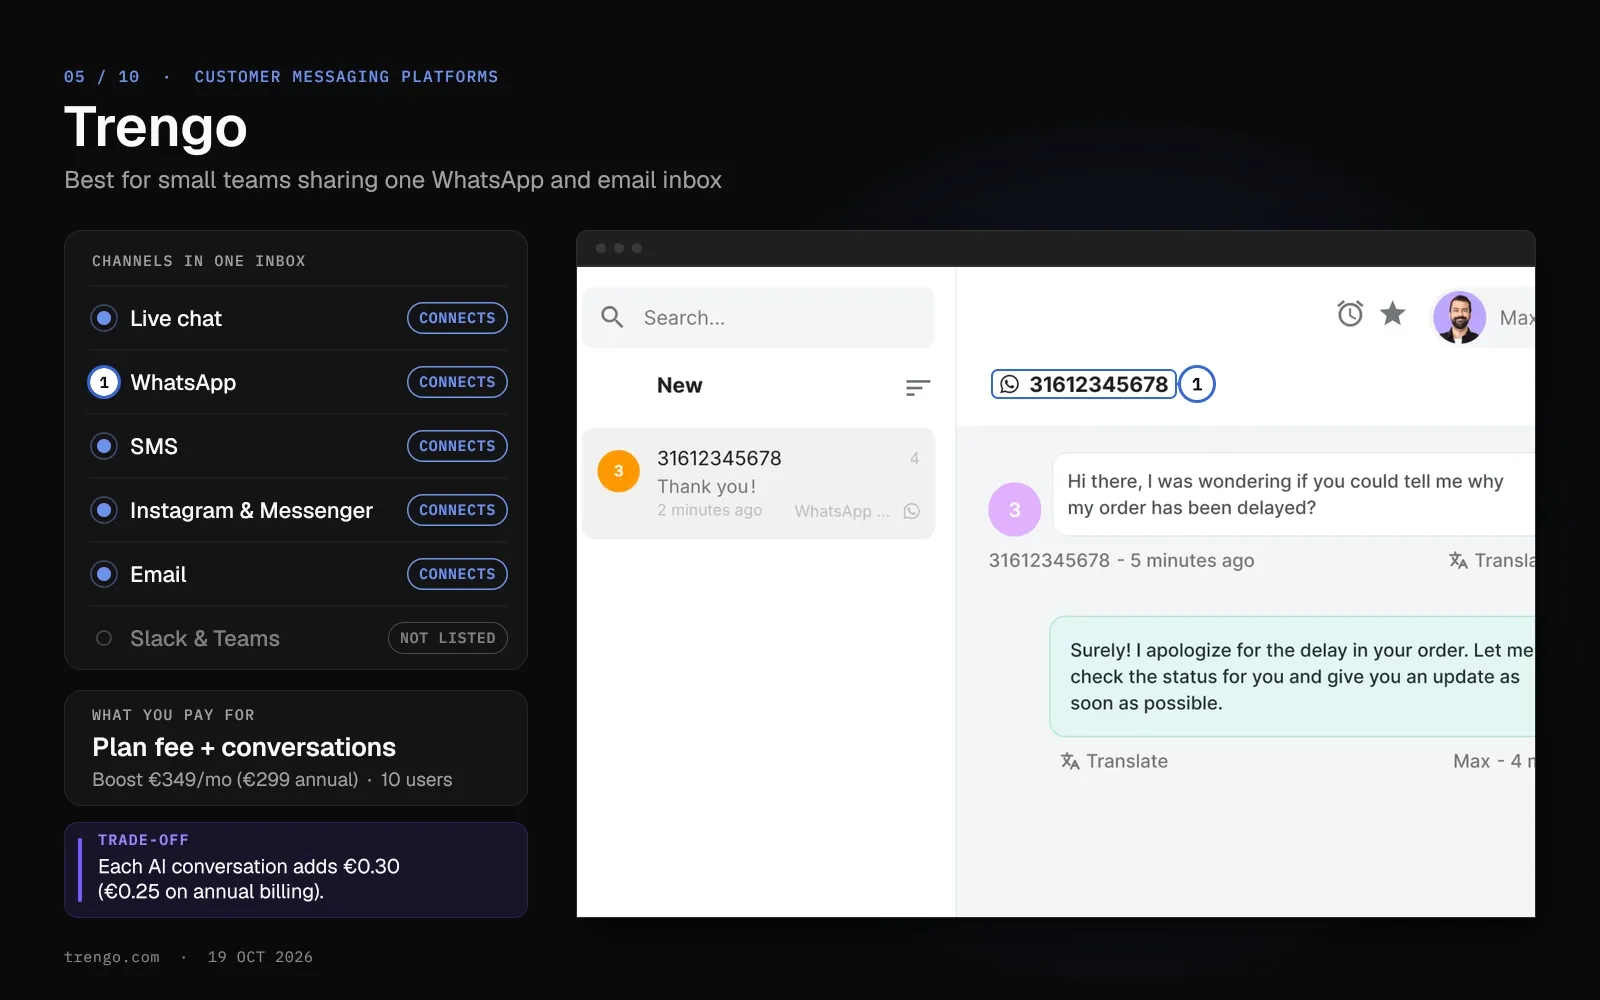The image size is (1600, 1000).
Task: Click the WhatsApp number badge 31612345678 in header
Action: click(1084, 384)
